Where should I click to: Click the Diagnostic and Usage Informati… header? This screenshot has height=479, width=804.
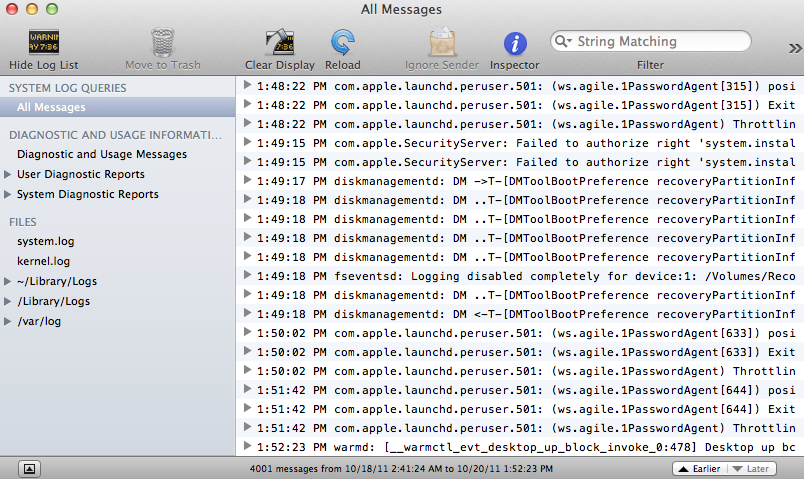[x=115, y=135]
